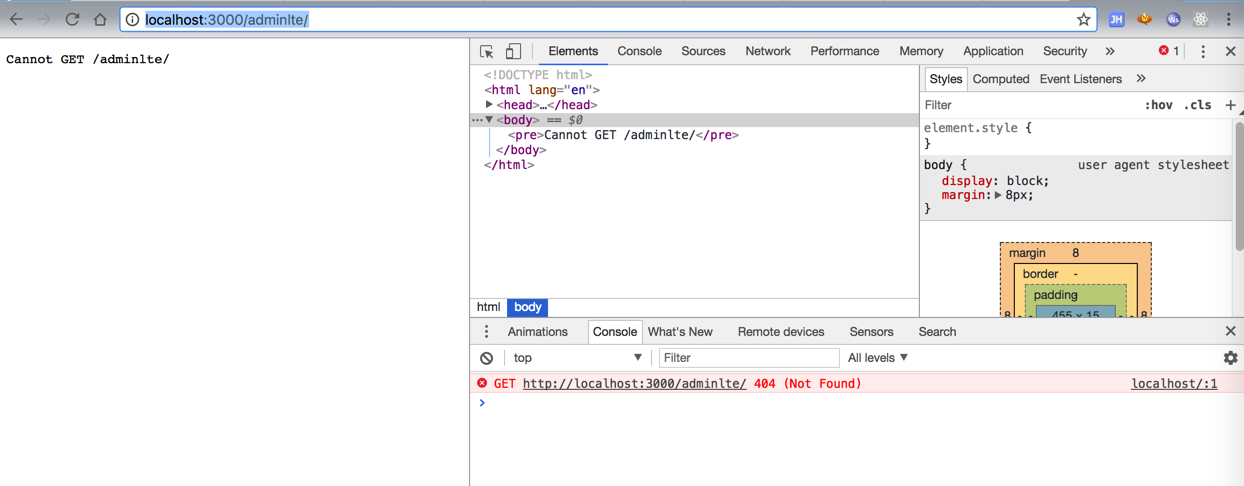1244x486 pixels.
Task: Show more style pane tabs chevron
Action: pyautogui.click(x=1141, y=79)
